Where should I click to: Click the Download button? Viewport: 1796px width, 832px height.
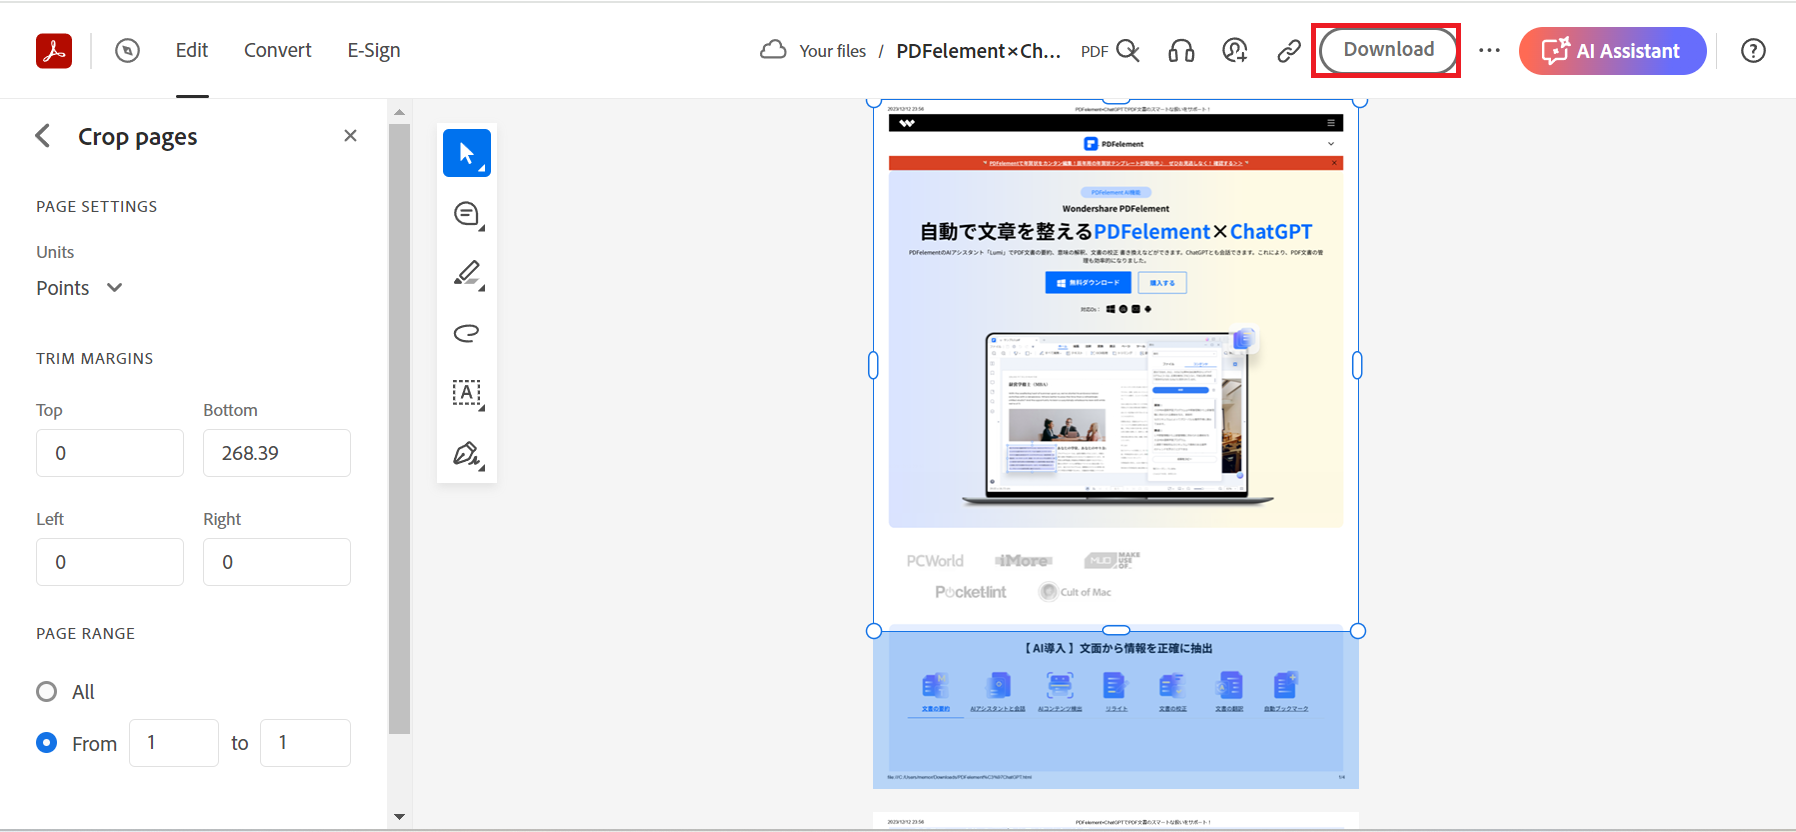coord(1388,50)
